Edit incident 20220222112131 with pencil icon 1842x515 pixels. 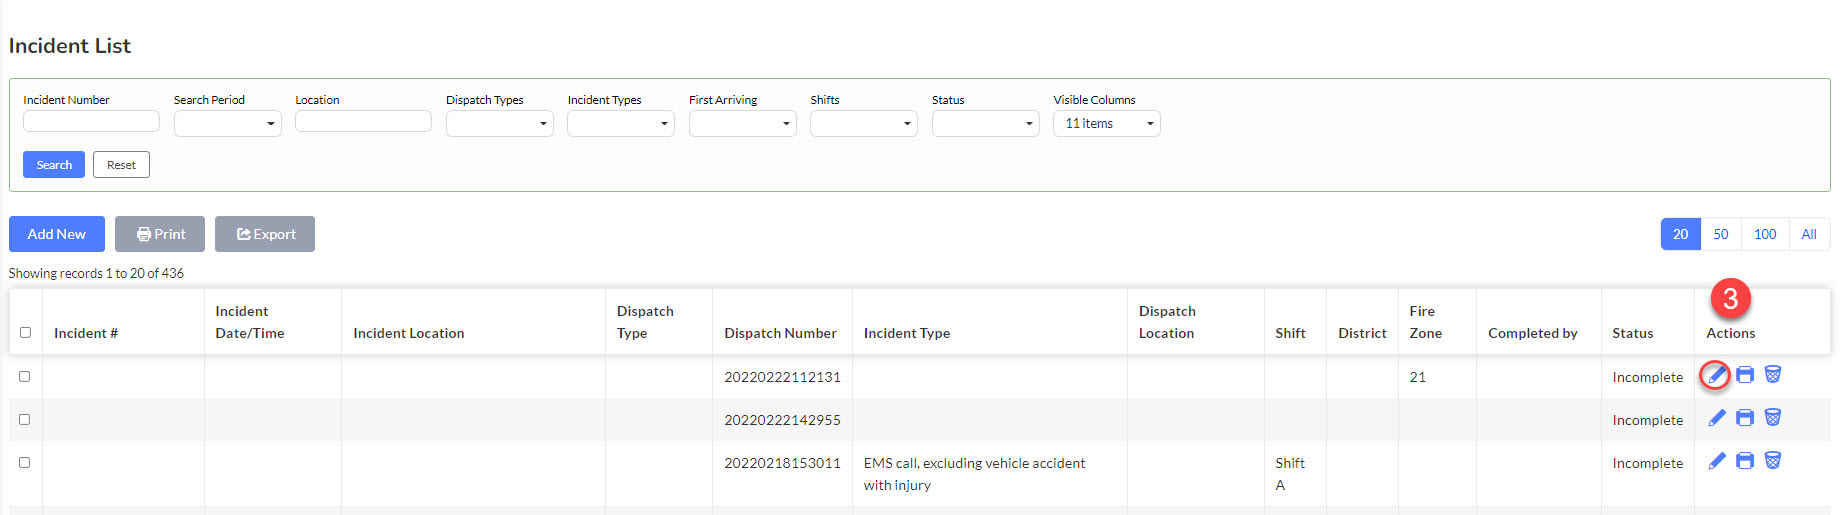click(x=1716, y=375)
